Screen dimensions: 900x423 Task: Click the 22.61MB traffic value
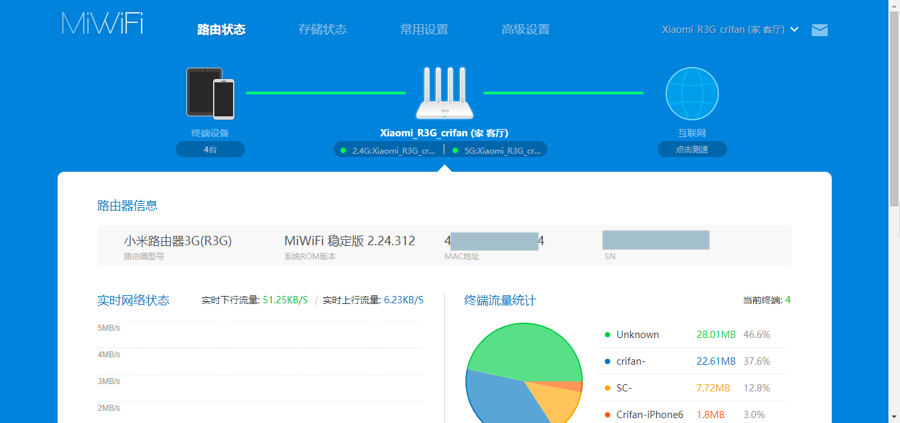(716, 362)
